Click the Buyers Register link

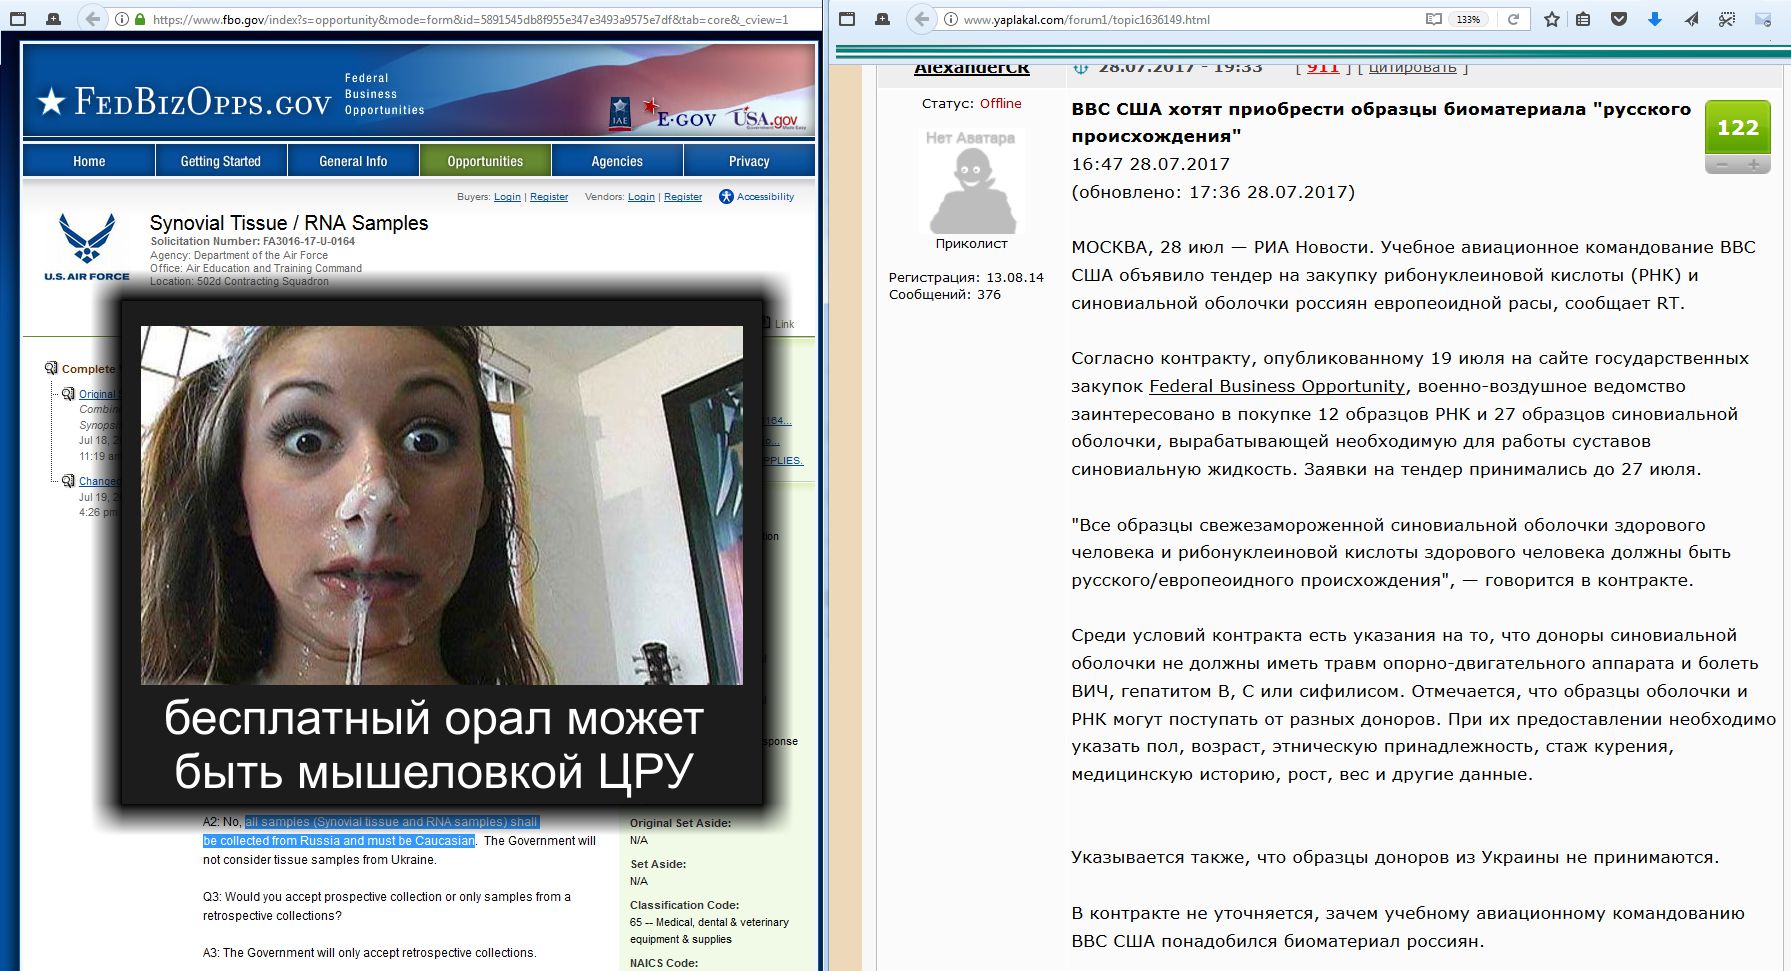[x=549, y=197]
